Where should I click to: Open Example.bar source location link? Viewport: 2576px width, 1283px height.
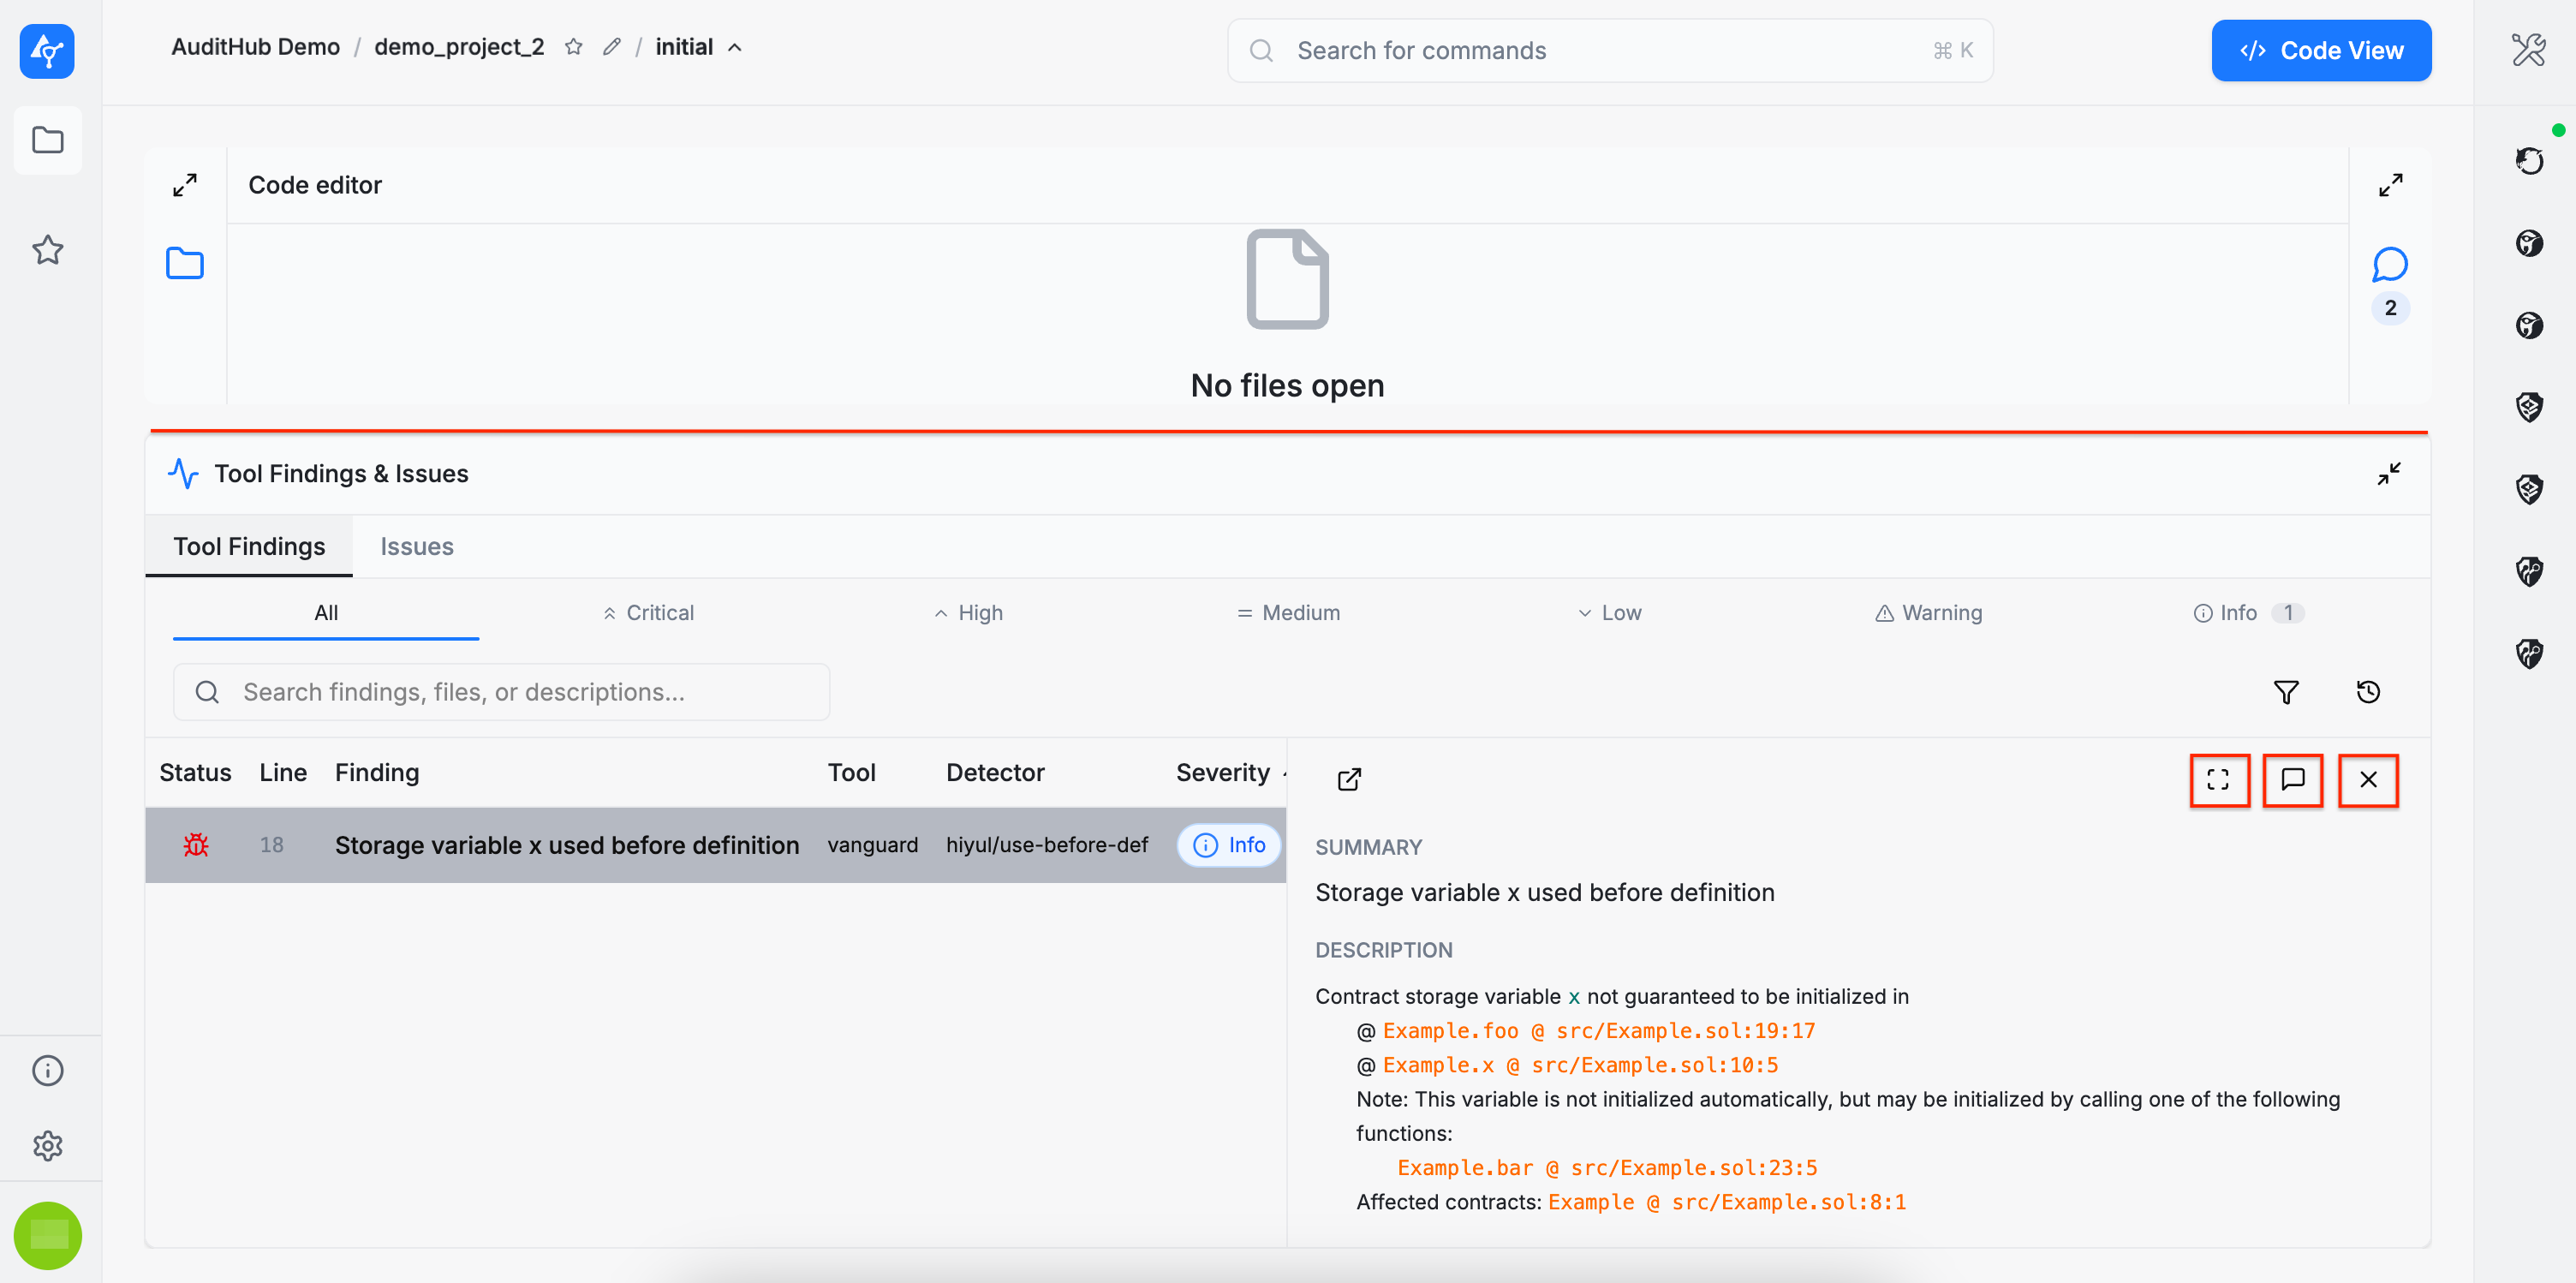pyautogui.click(x=1606, y=1168)
